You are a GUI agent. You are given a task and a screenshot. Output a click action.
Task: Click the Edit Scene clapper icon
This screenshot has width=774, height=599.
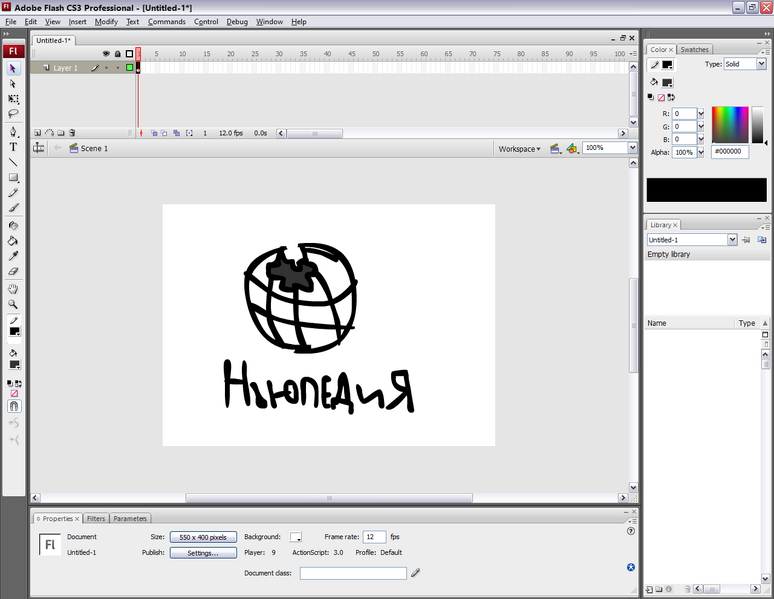tap(555, 149)
